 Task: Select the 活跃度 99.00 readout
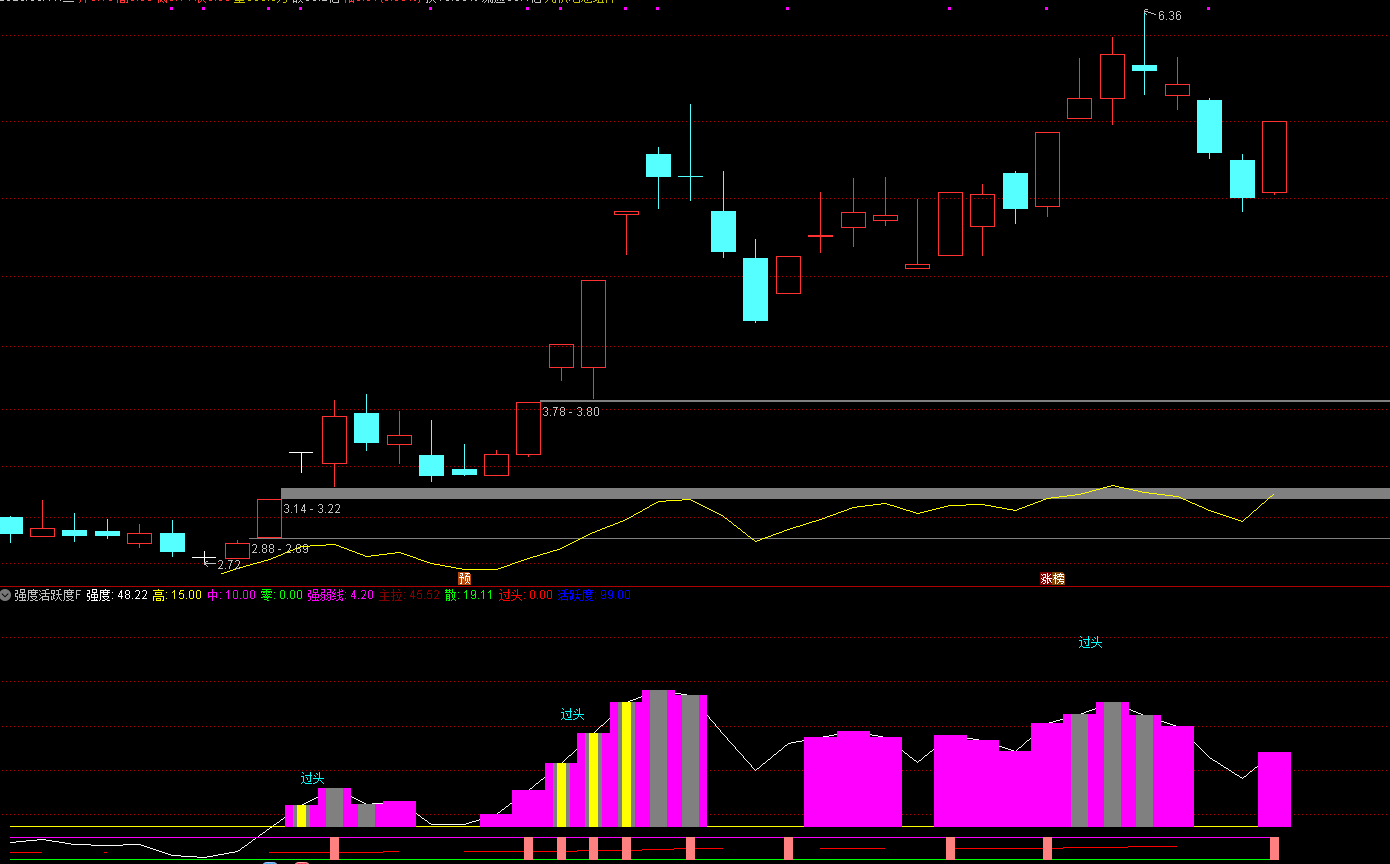(x=594, y=595)
